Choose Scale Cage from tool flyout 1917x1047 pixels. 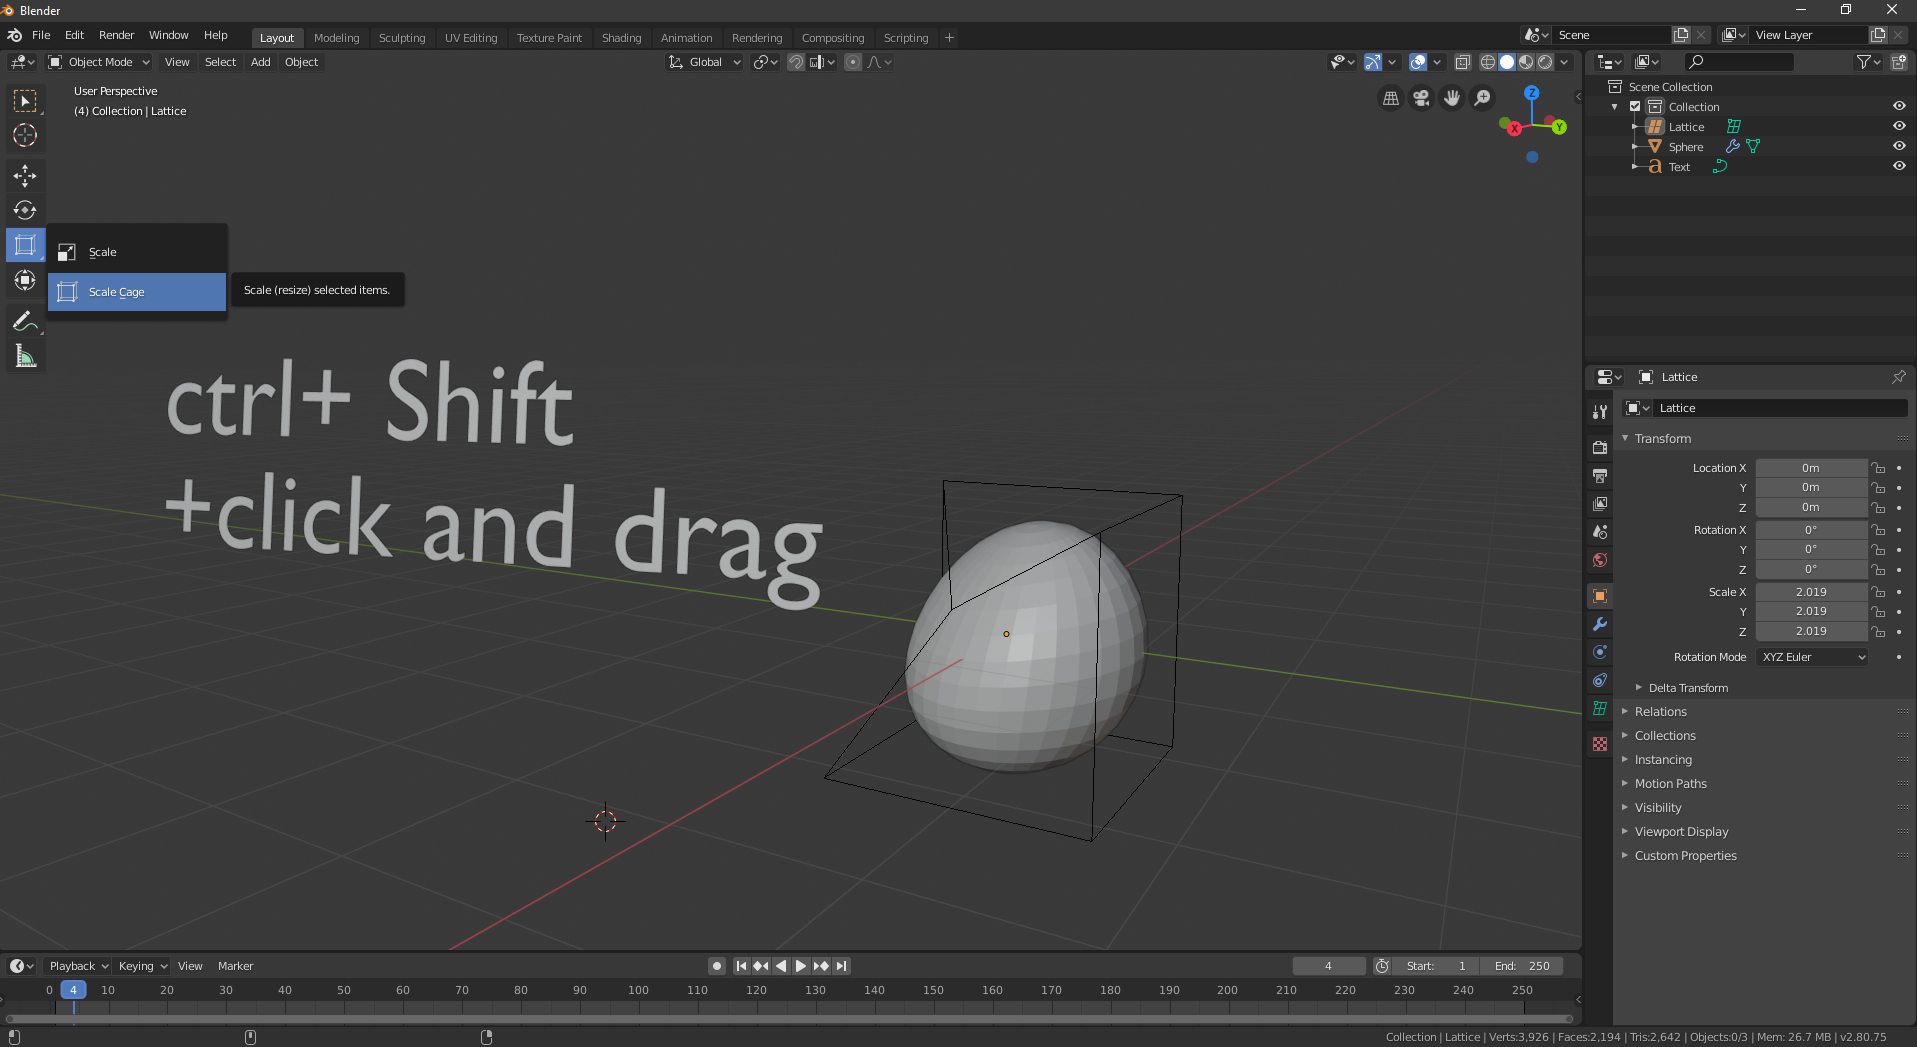[137, 292]
